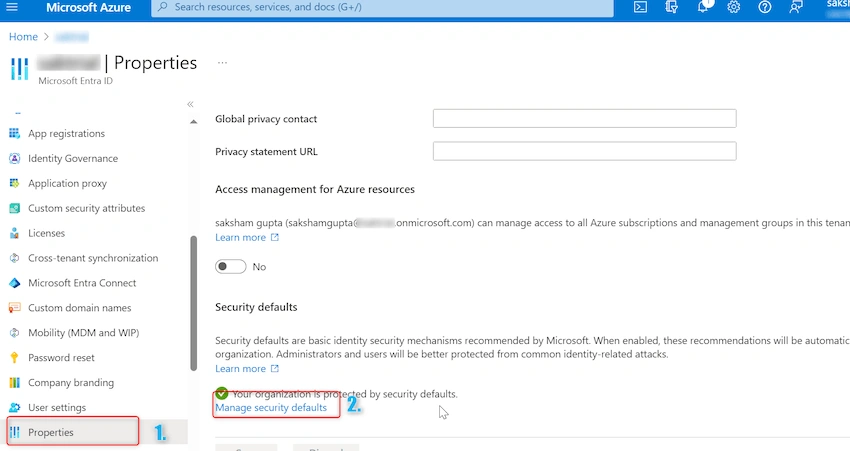
Task: Open the Directories and subscriptions filter icon
Action: (x=671, y=7)
